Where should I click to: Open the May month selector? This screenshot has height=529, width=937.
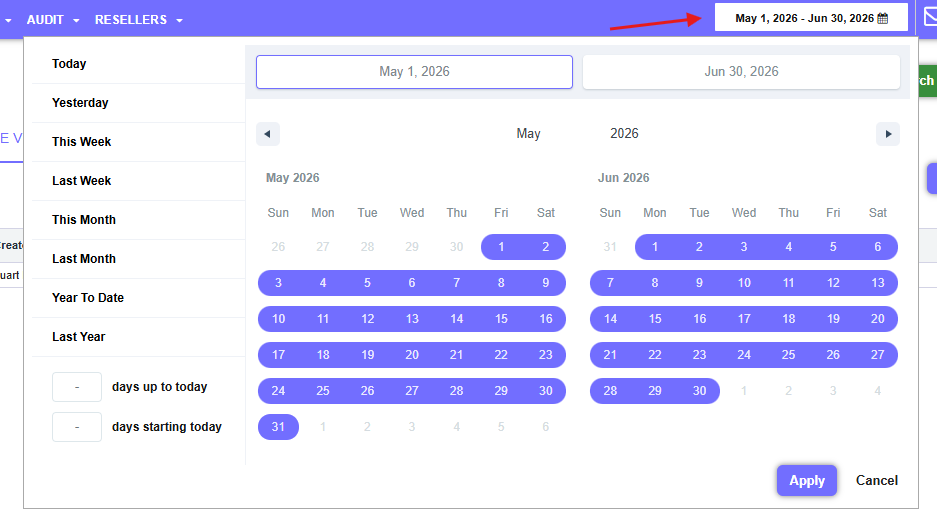(528, 134)
